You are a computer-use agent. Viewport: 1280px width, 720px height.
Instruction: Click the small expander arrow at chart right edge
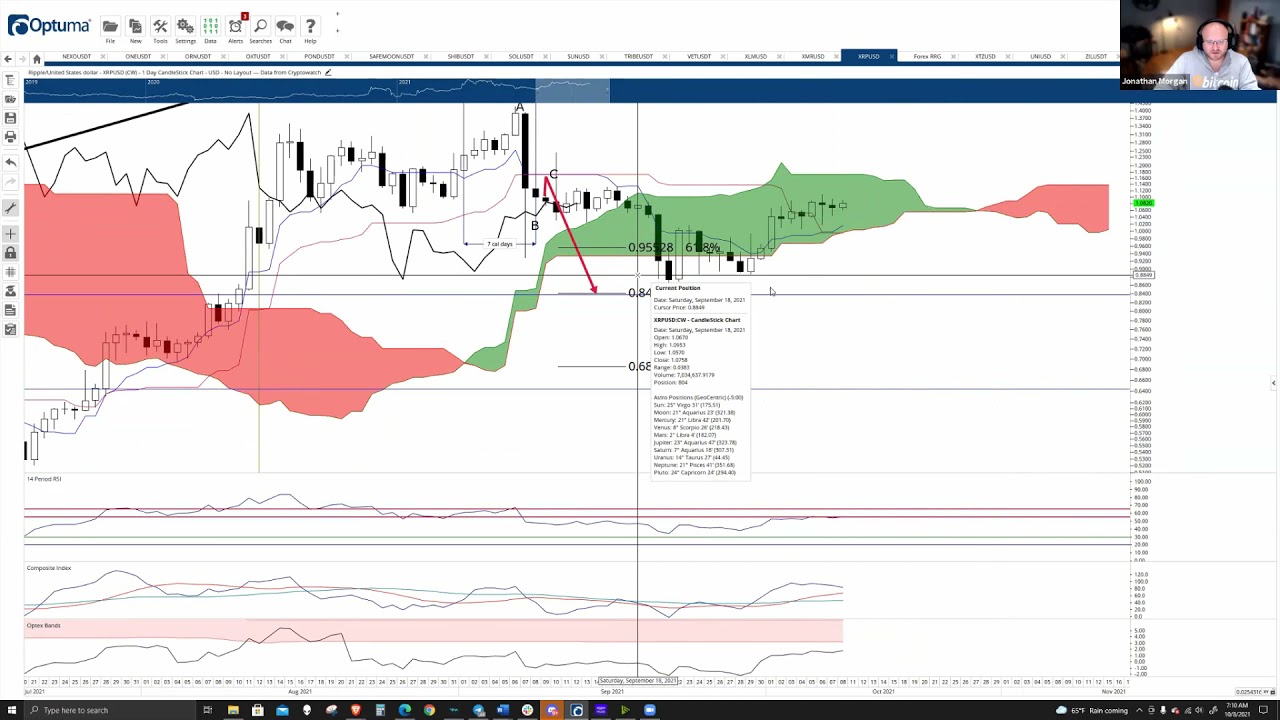(x=1273, y=383)
